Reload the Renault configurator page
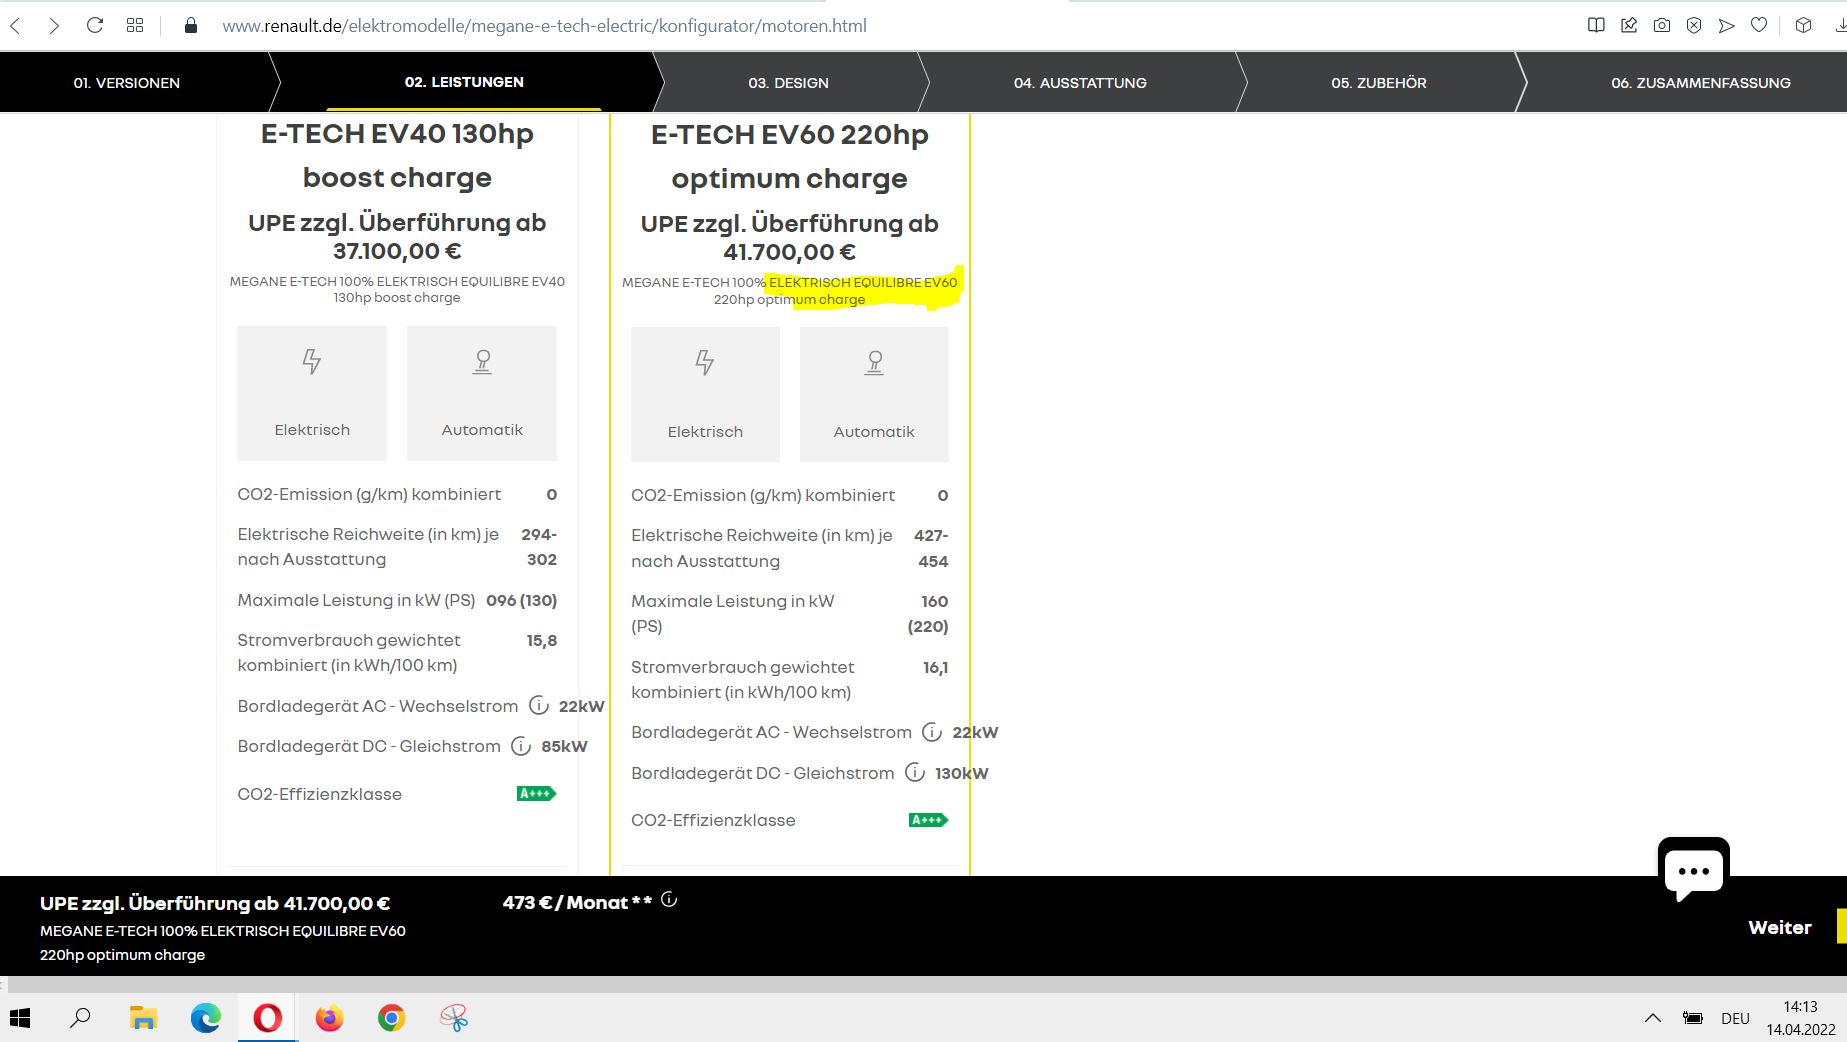This screenshot has width=1847, height=1042. pyautogui.click(x=95, y=26)
